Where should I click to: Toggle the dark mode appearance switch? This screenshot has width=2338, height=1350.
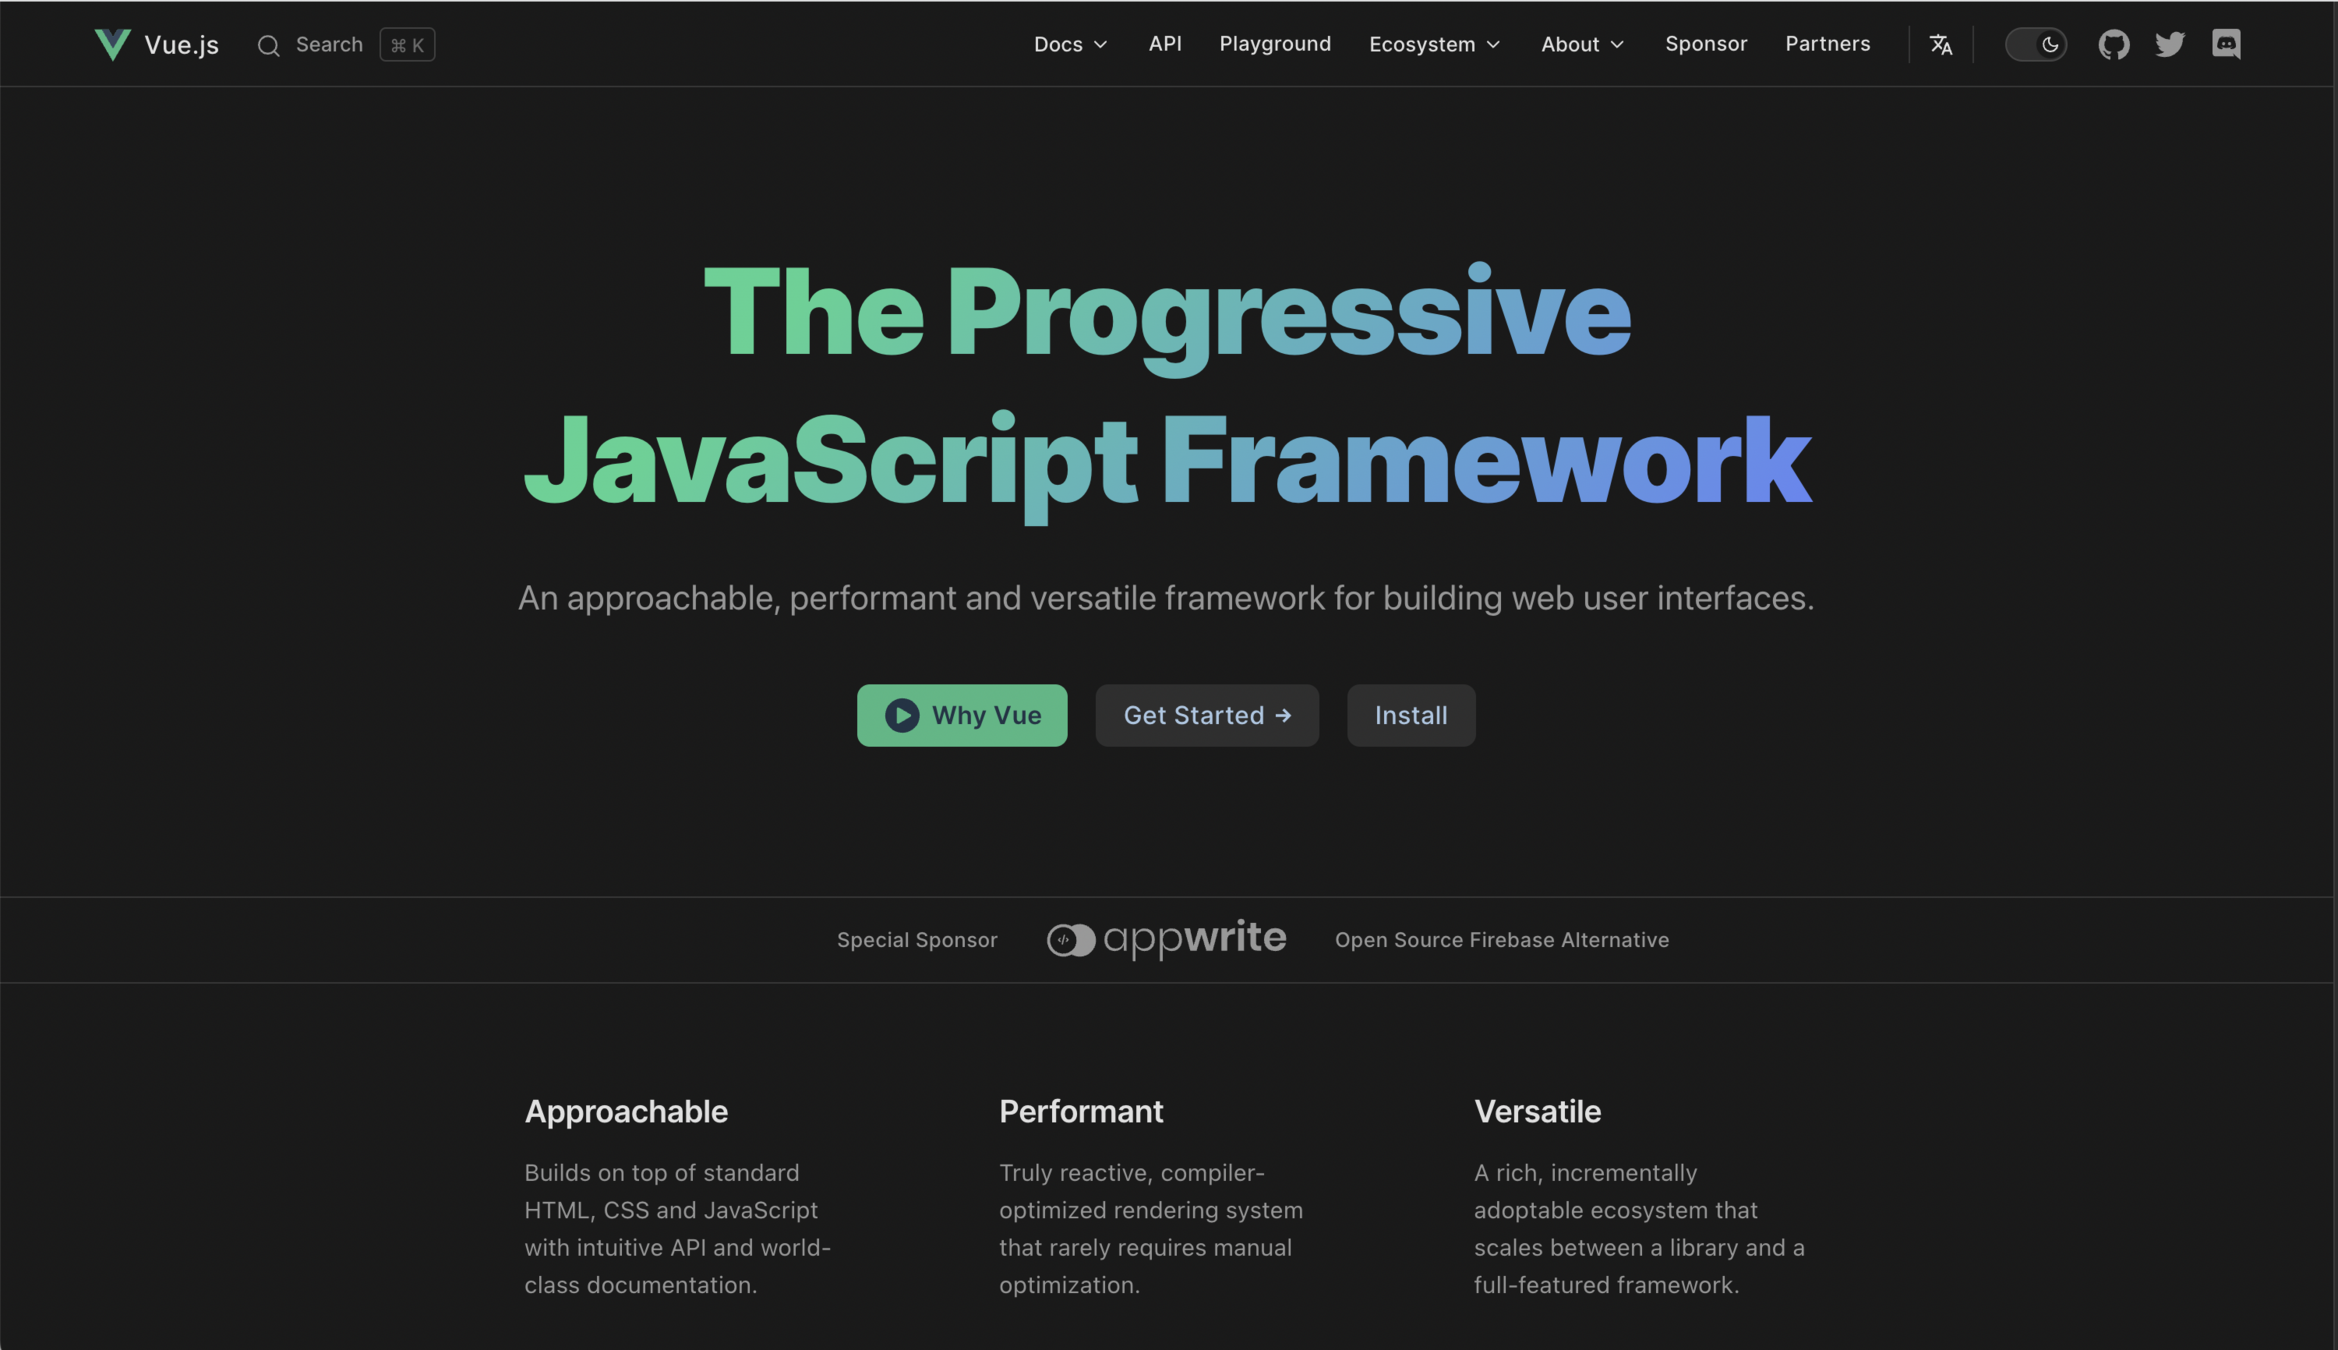tap(2035, 44)
